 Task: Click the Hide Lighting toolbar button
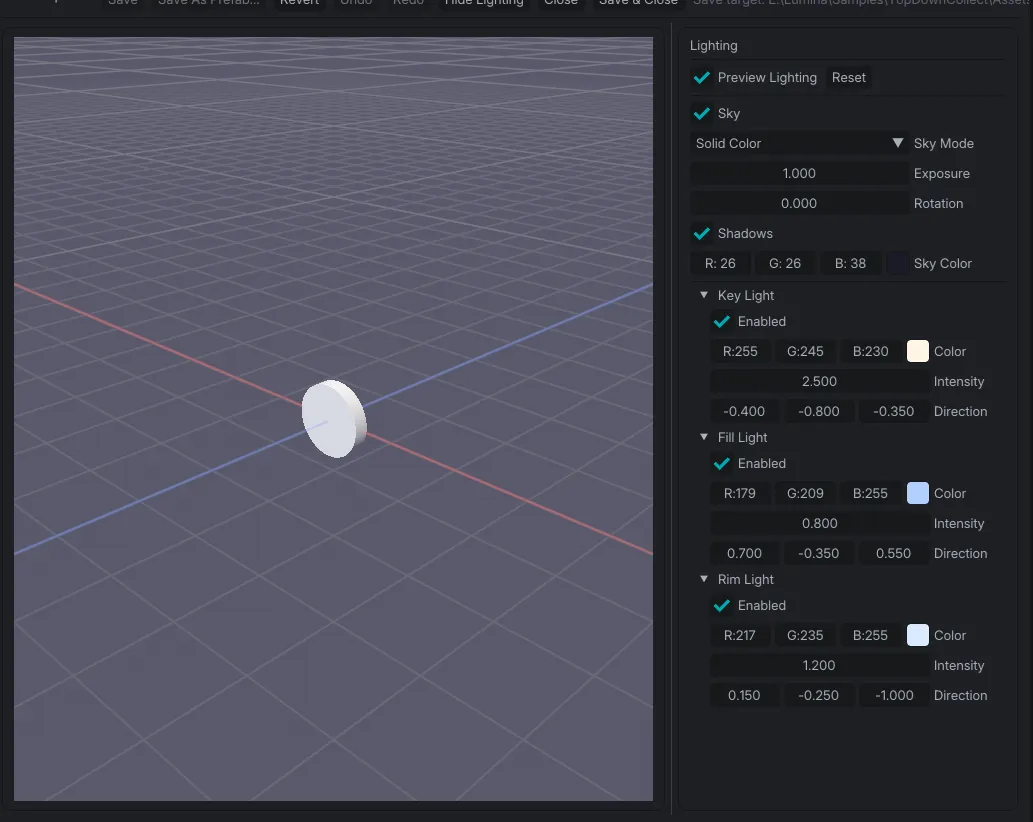[x=484, y=3]
